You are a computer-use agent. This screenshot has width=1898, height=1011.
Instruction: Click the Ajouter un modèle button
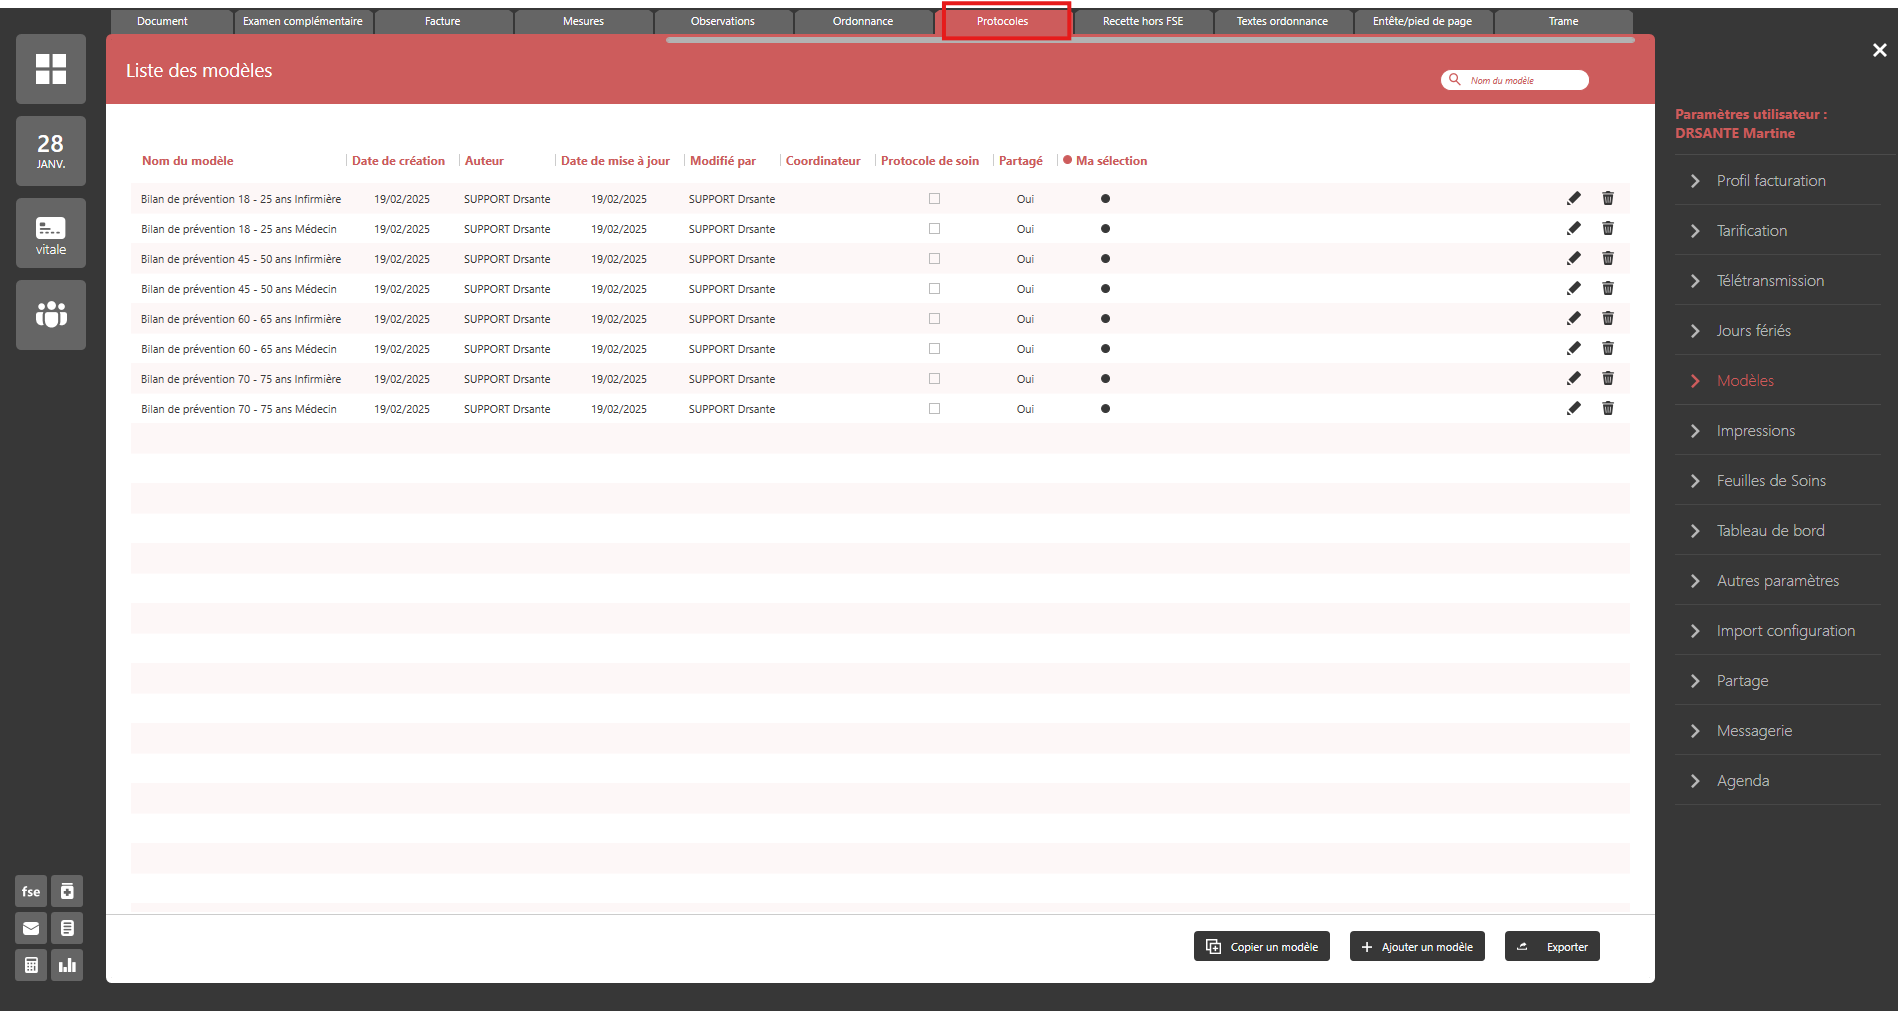[1416, 947]
